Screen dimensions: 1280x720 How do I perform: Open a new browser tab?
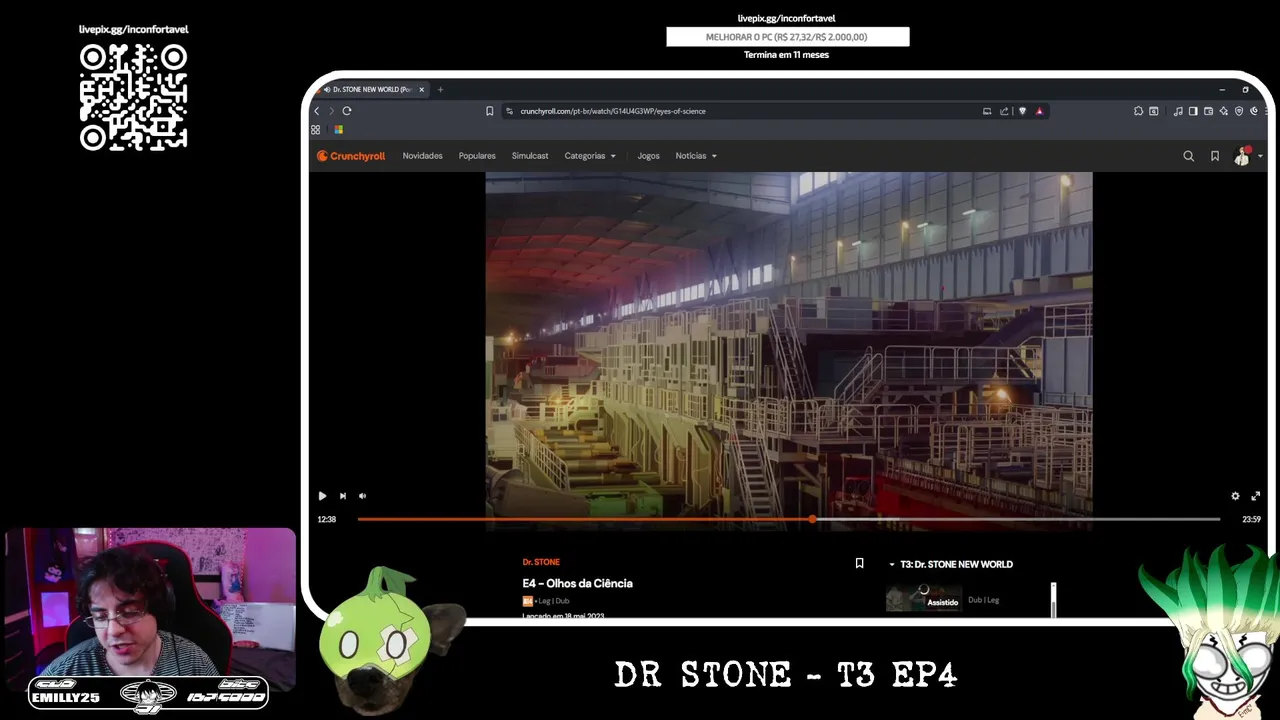440,89
